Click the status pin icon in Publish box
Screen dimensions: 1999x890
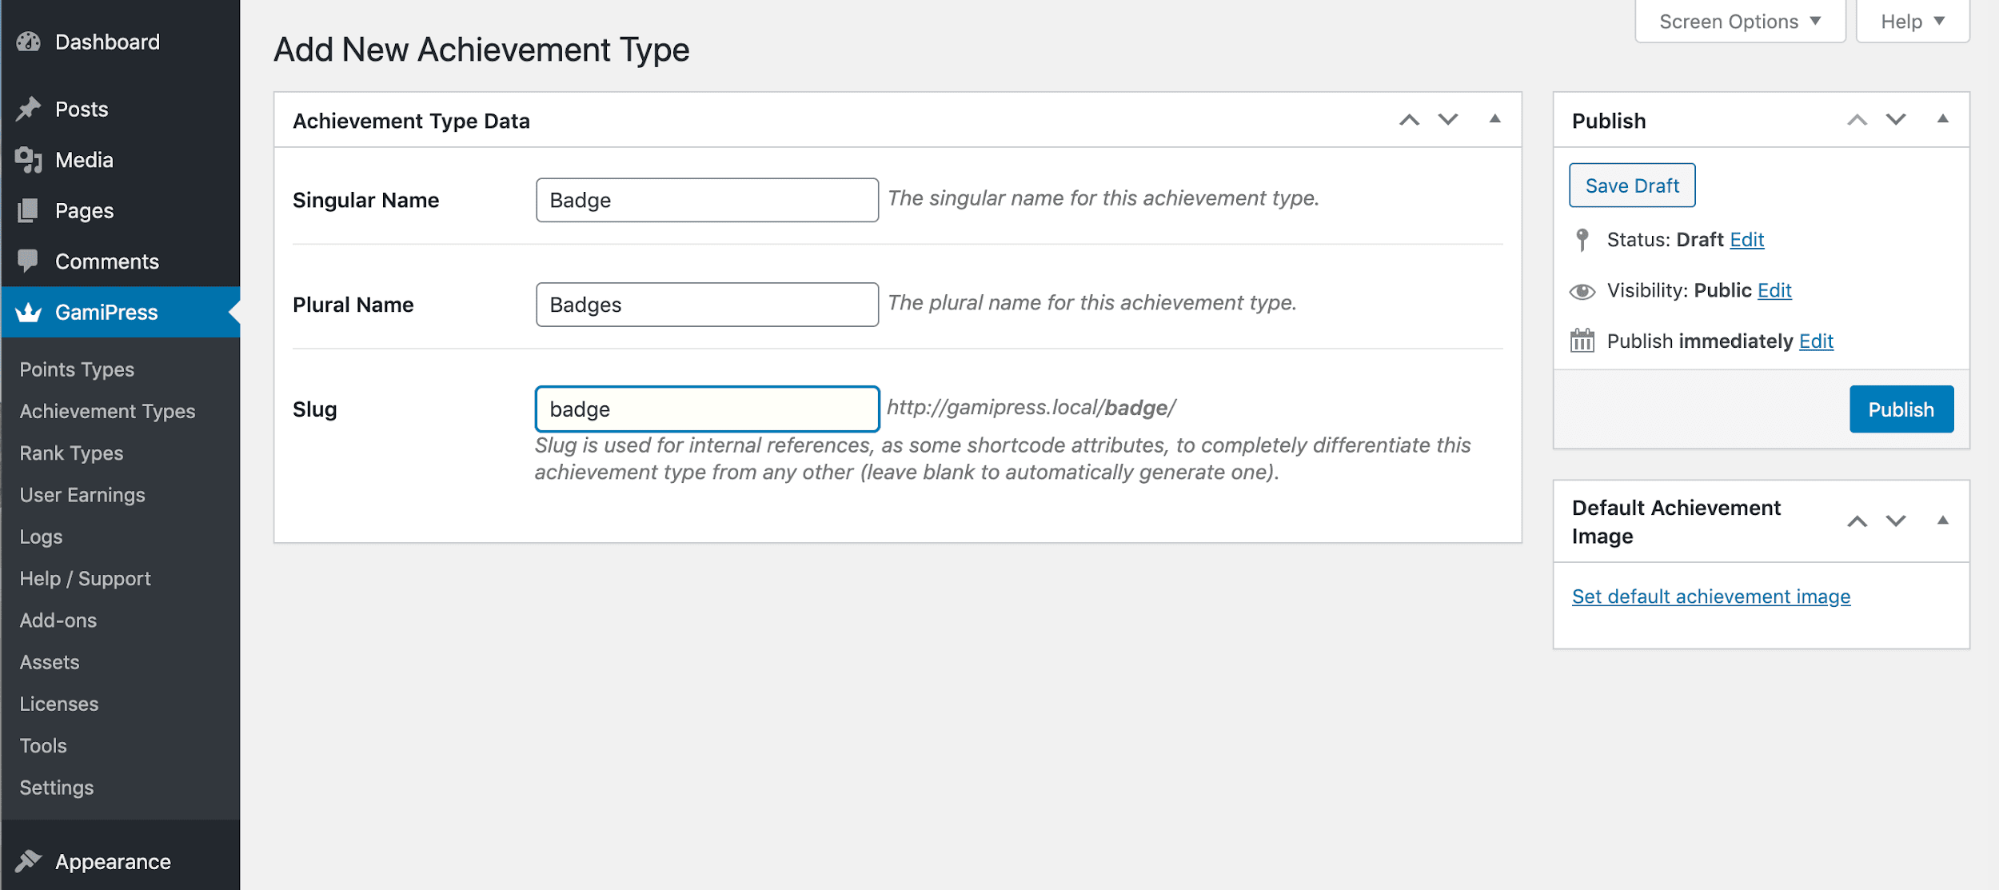point(1582,240)
